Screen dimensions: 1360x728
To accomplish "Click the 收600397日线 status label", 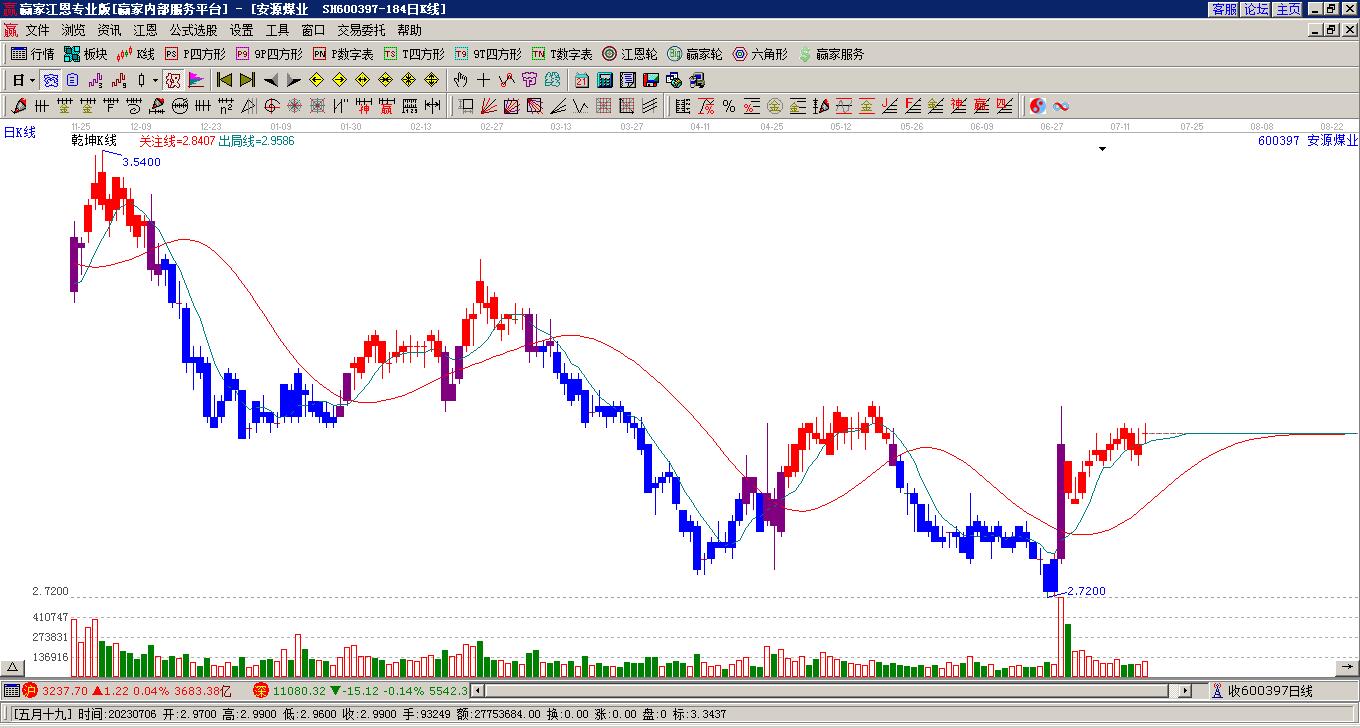I will (x=1270, y=691).
